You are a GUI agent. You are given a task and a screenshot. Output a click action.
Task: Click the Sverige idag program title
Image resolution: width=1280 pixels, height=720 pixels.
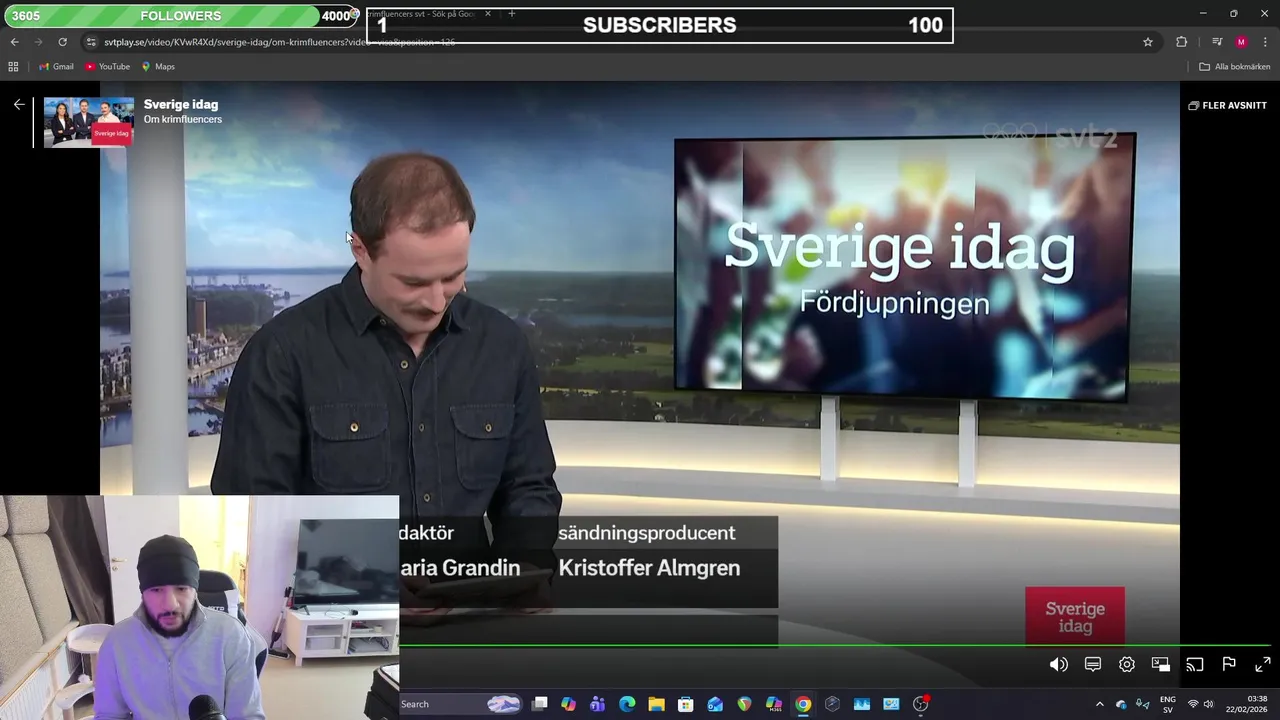pos(181,104)
